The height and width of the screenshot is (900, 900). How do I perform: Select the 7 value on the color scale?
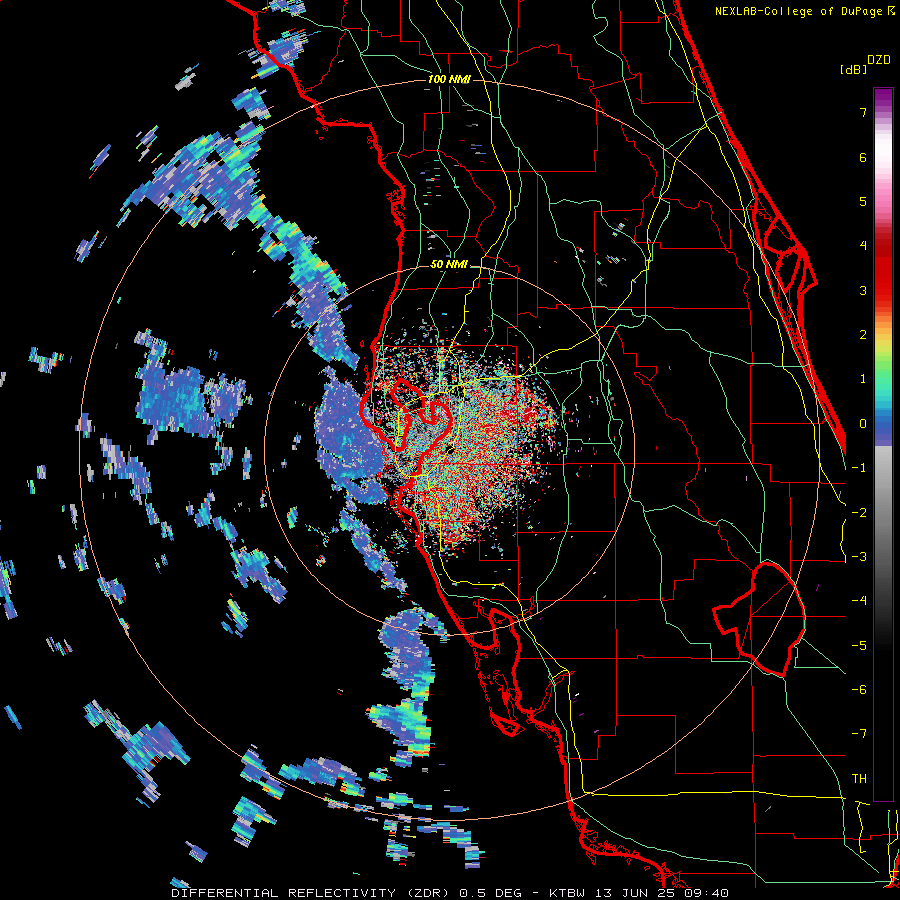pos(863,112)
